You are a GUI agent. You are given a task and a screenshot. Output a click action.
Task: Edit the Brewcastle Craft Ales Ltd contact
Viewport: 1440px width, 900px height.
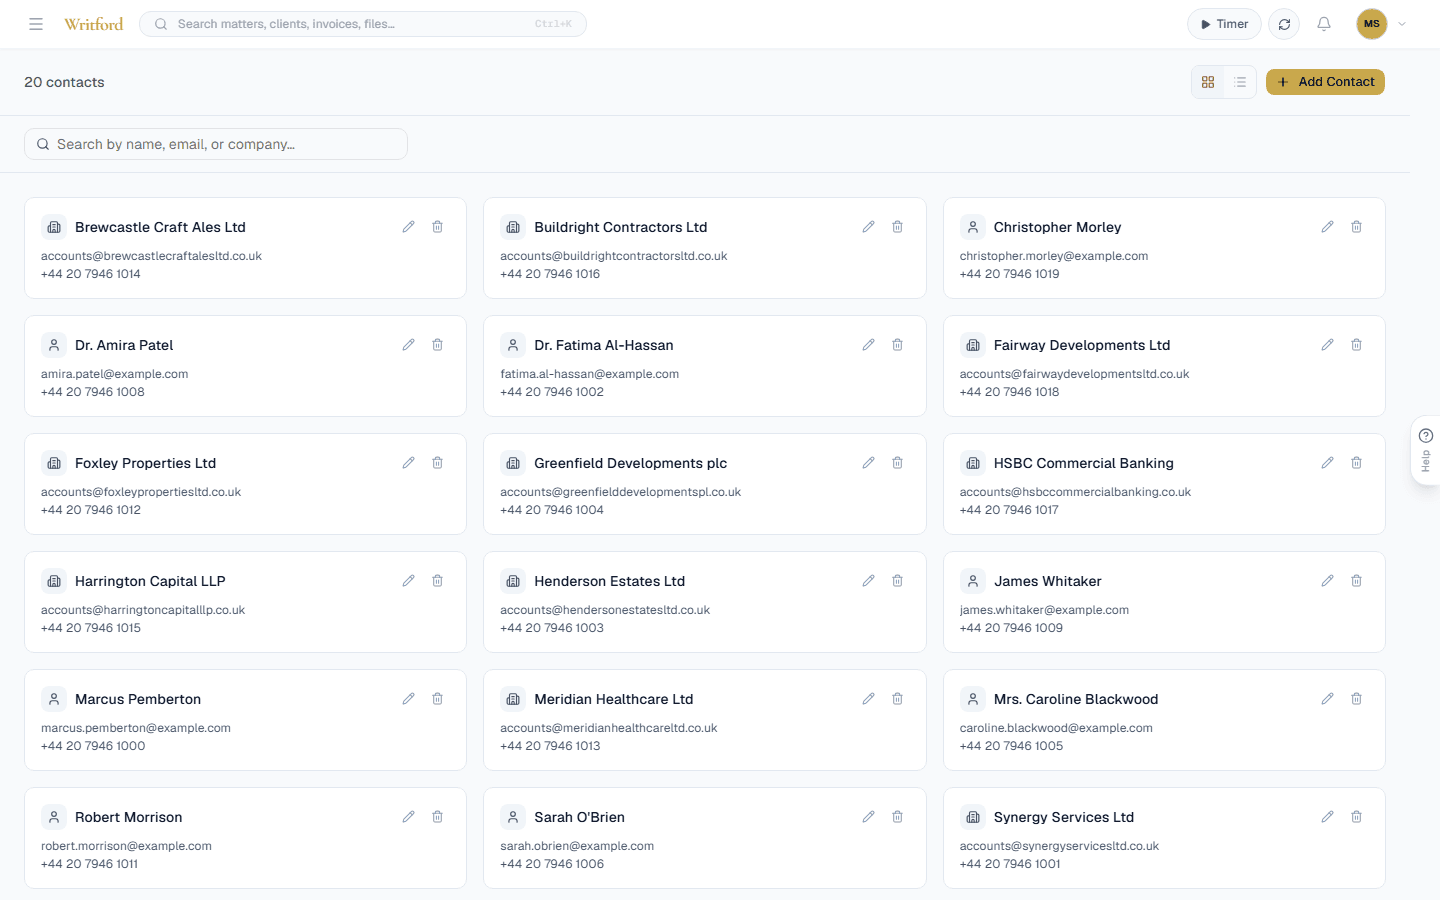pos(409,227)
